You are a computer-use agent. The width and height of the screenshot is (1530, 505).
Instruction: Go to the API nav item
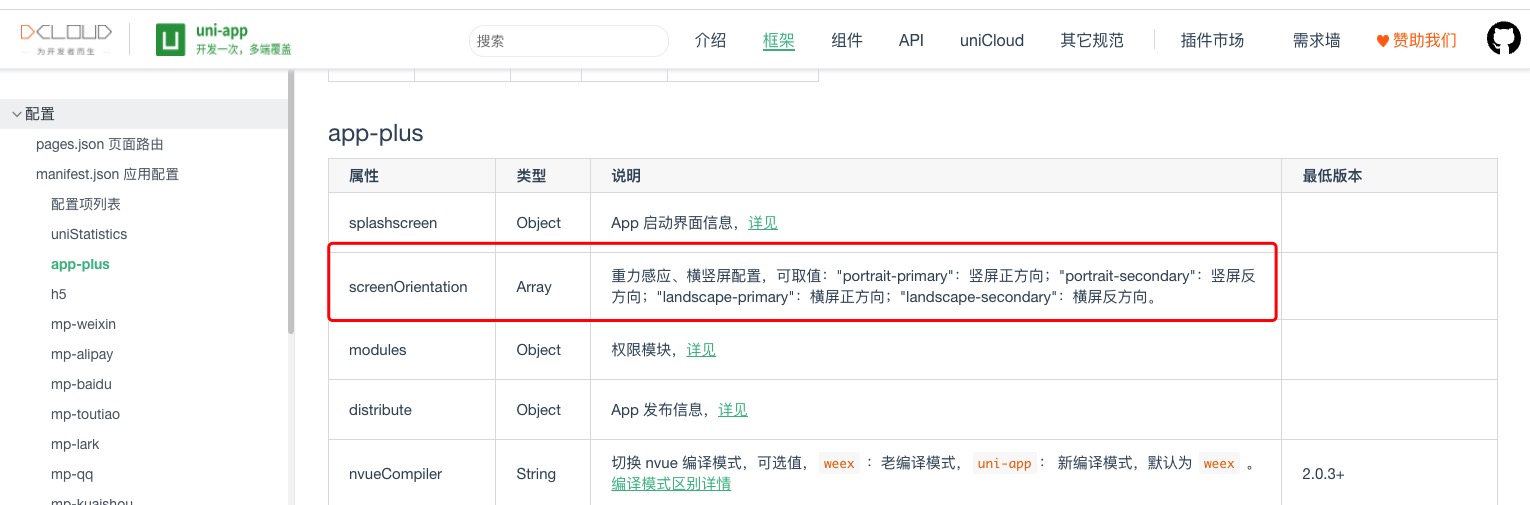911,40
